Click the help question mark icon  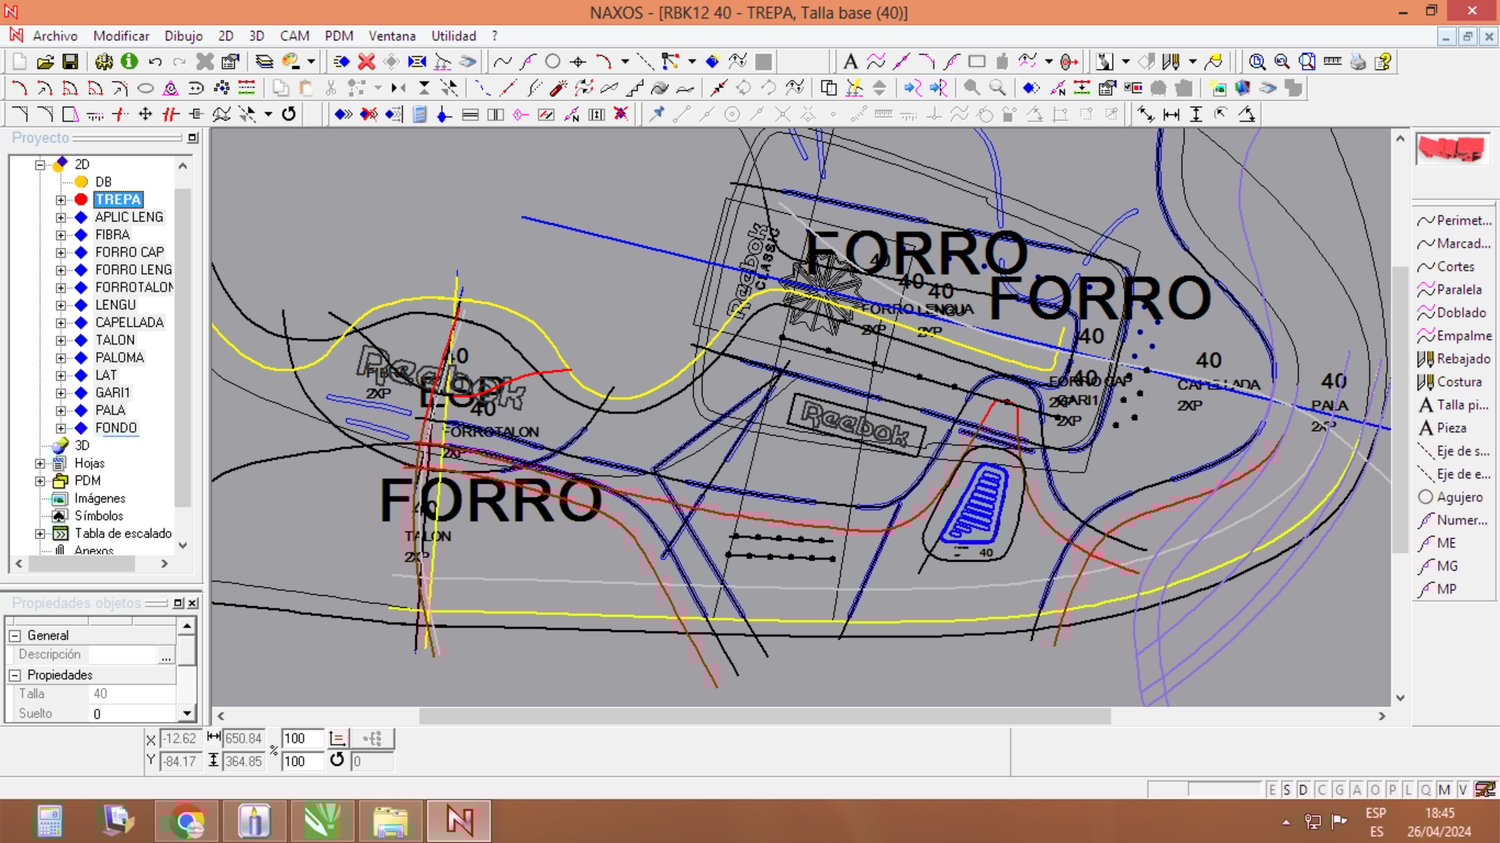[x=1383, y=61]
